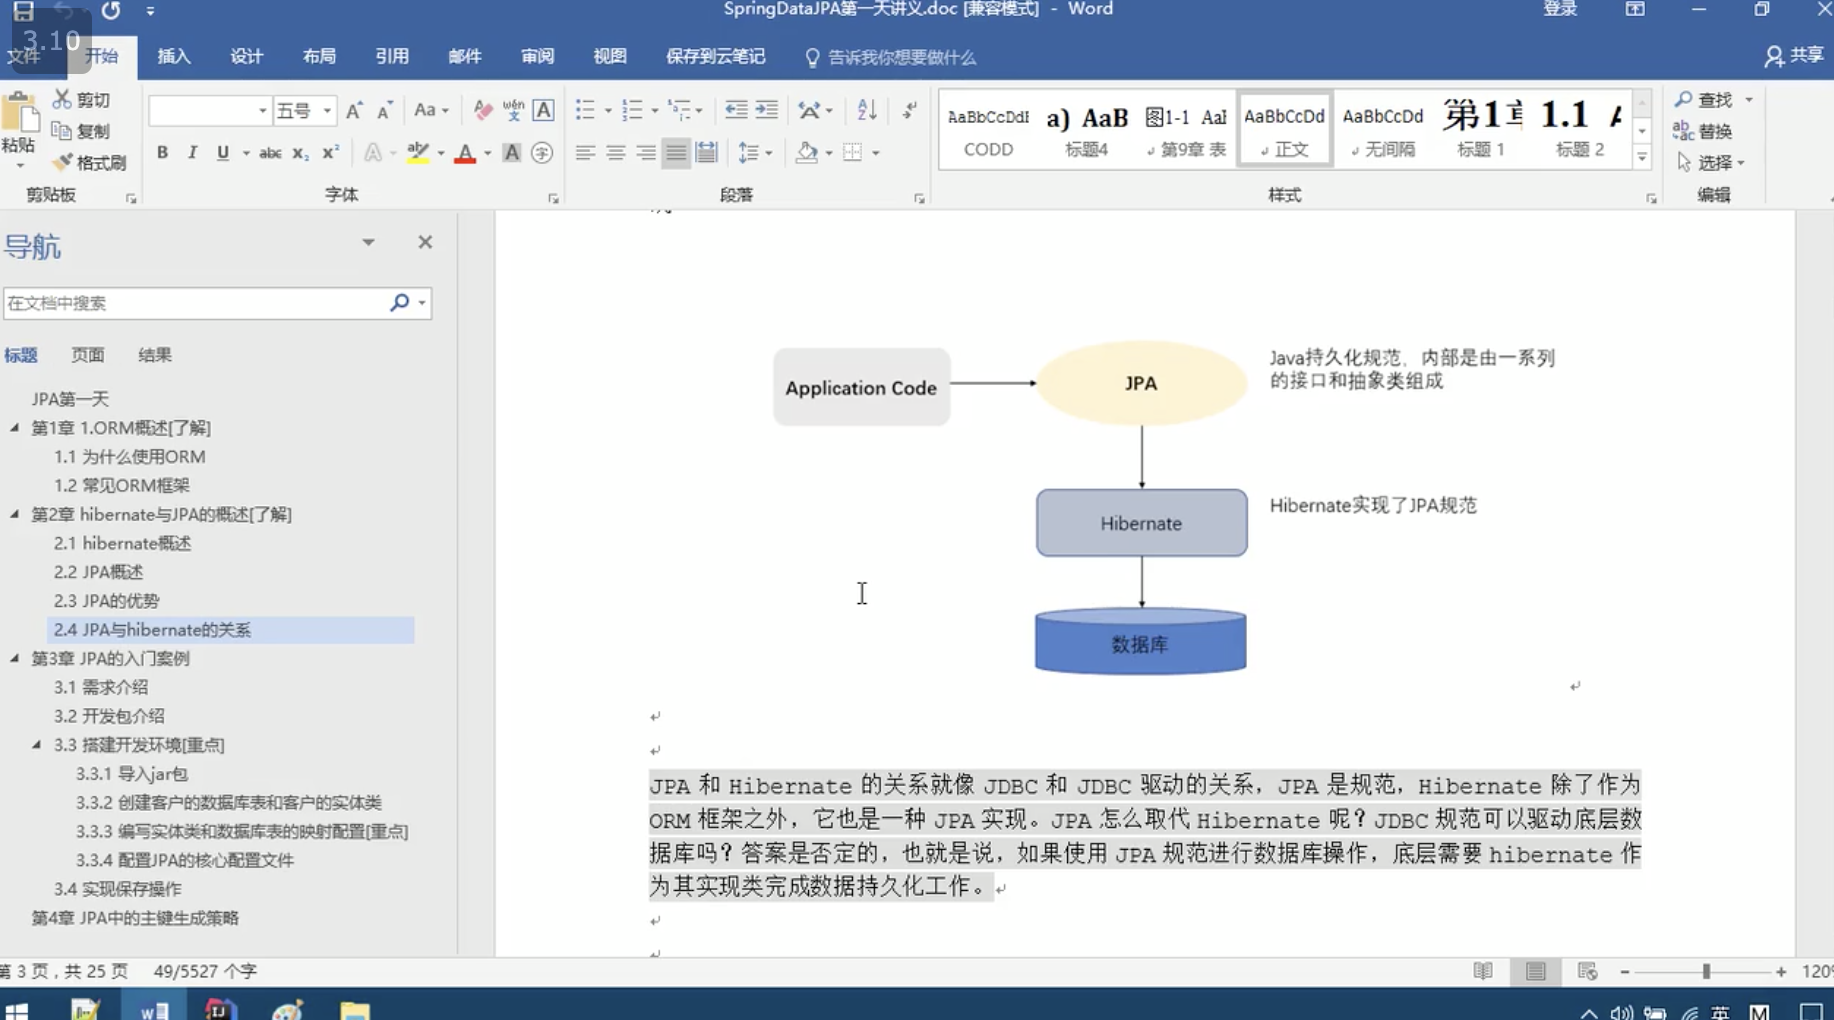Open the font name combo box dropdown

tap(262, 110)
